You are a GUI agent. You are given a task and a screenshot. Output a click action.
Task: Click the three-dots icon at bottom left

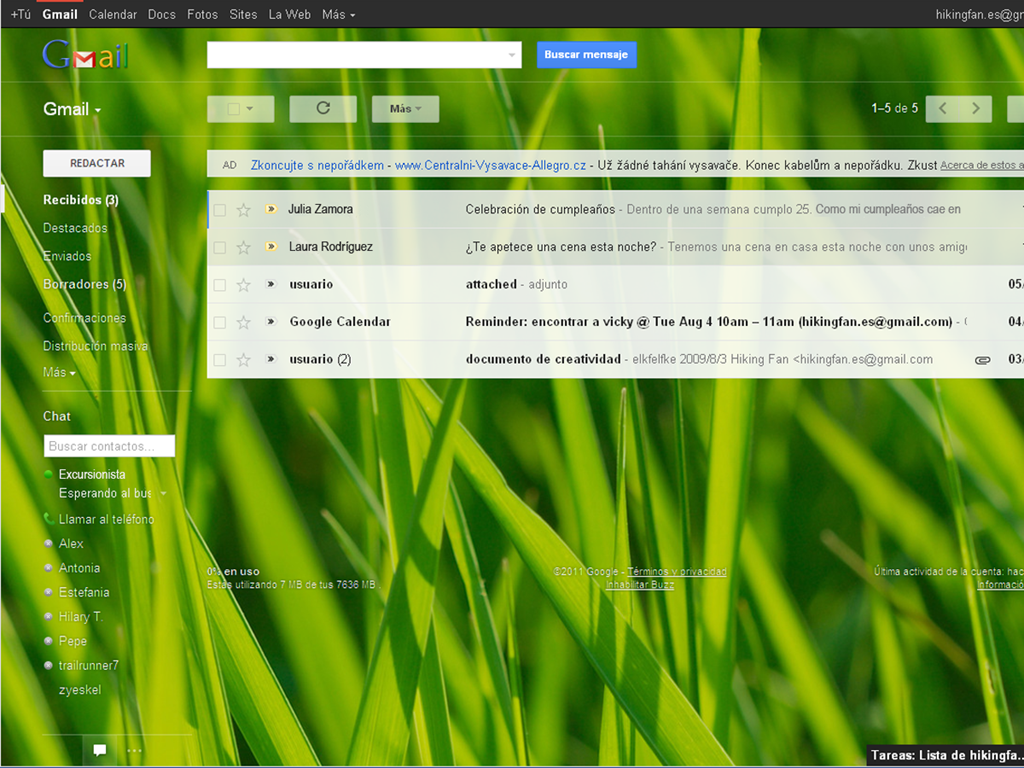pos(135,750)
